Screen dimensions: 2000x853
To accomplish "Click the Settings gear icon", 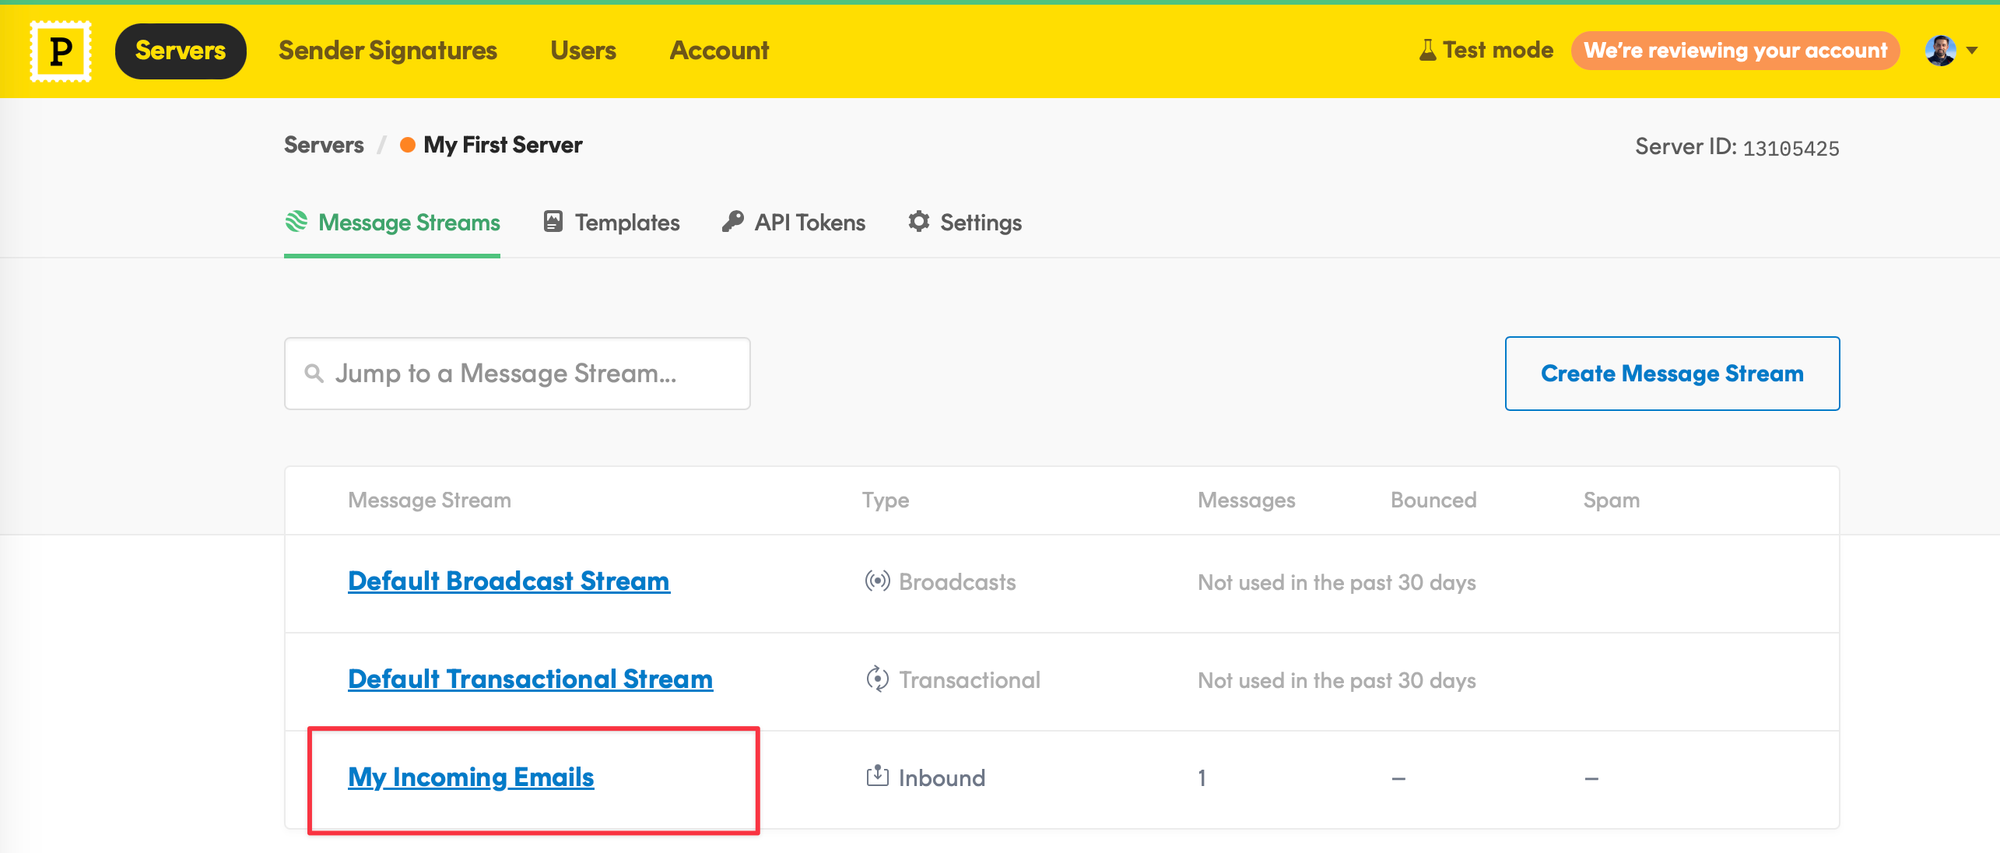I will [x=918, y=222].
